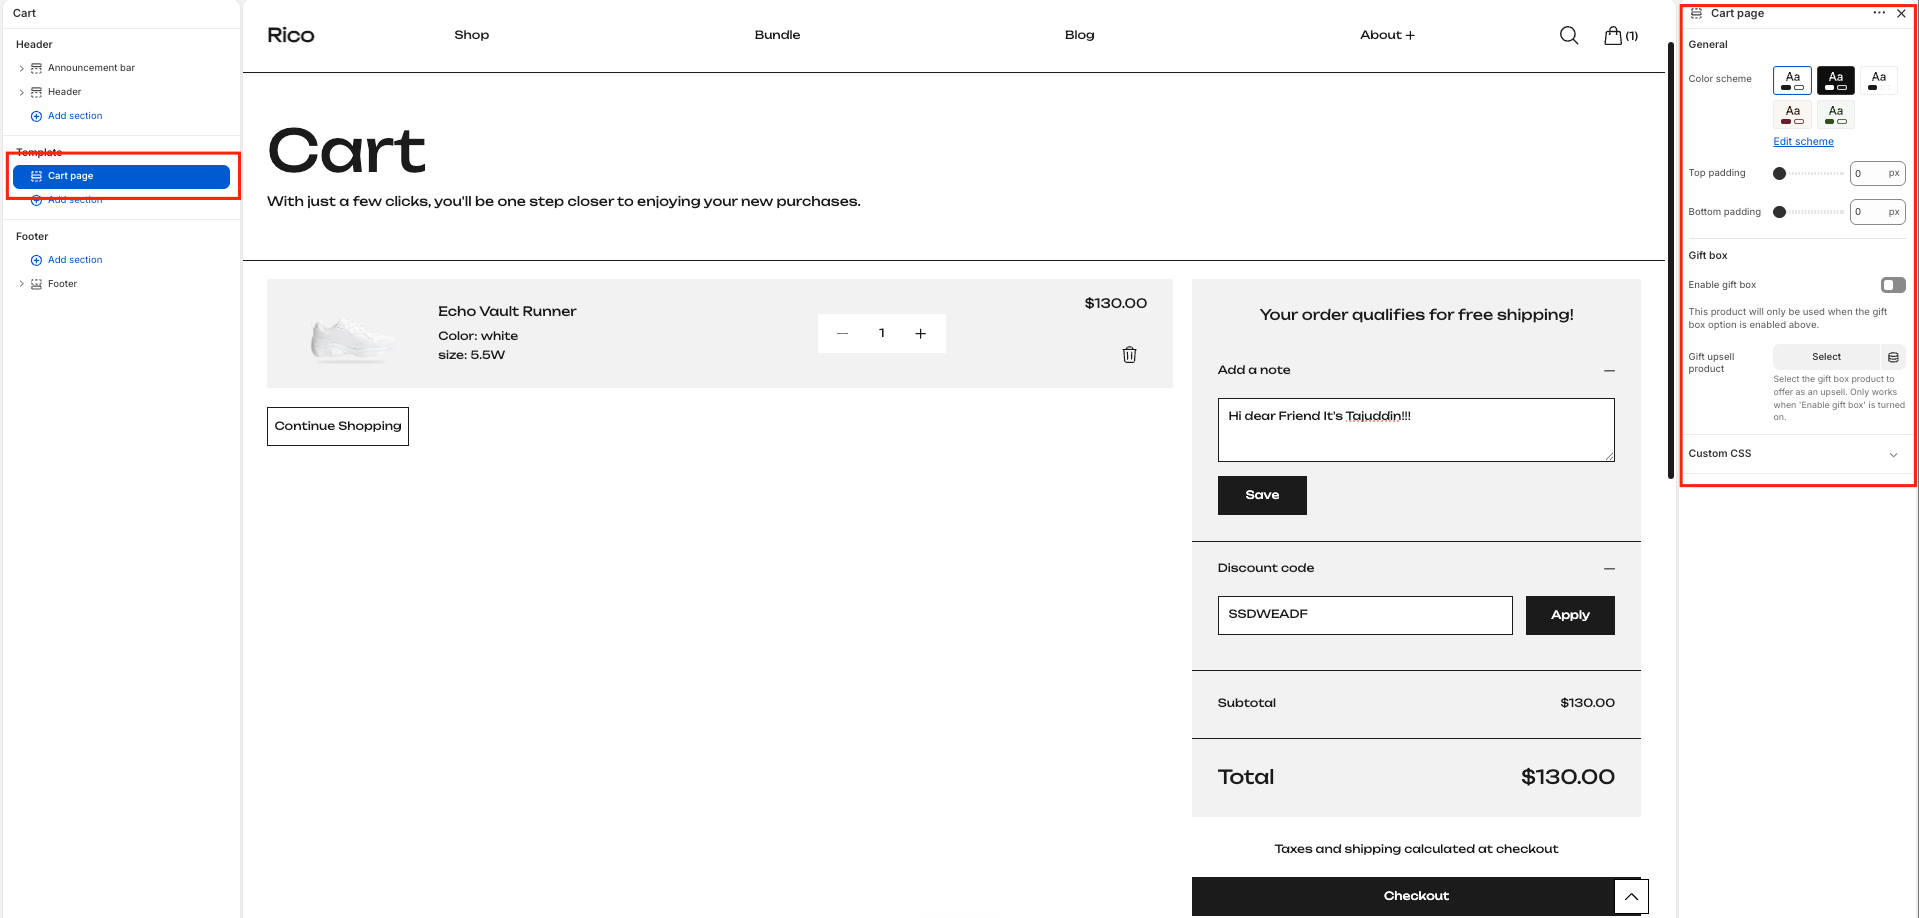Adjust the Top padding slider
Image resolution: width=1919 pixels, height=918 pixels.
pyautogui.click(x=1809, y=174)
